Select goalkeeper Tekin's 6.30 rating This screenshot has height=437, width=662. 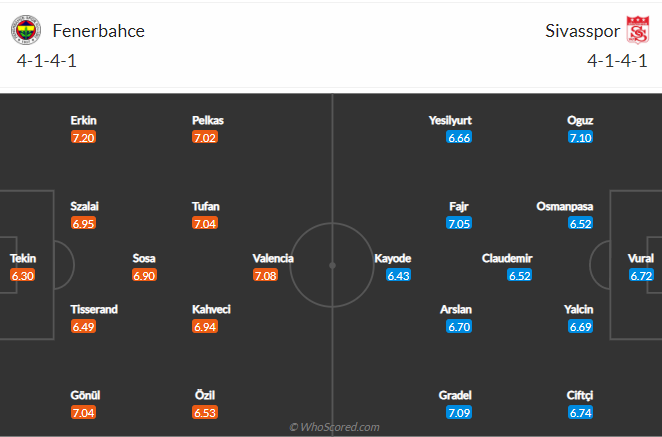coord(22,275)
